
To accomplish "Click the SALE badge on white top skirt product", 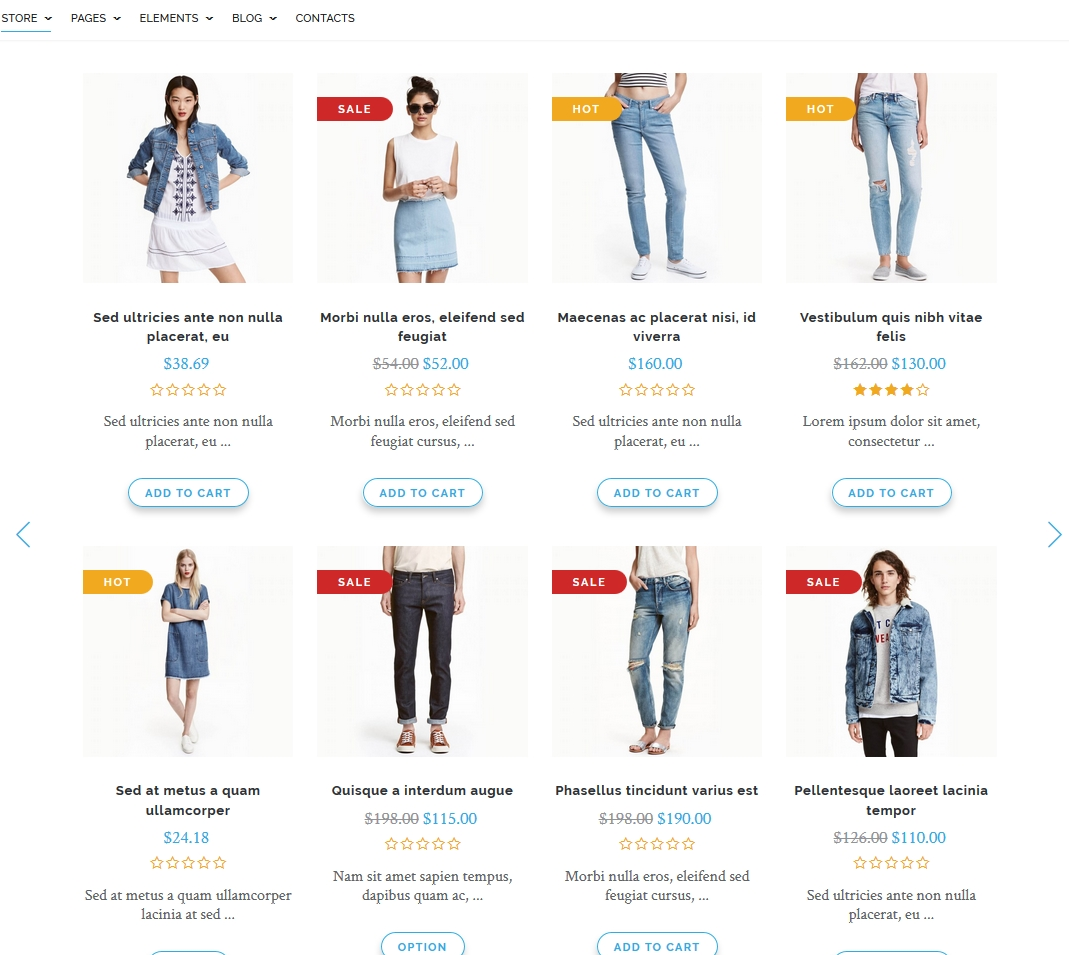I will point(355,109).
